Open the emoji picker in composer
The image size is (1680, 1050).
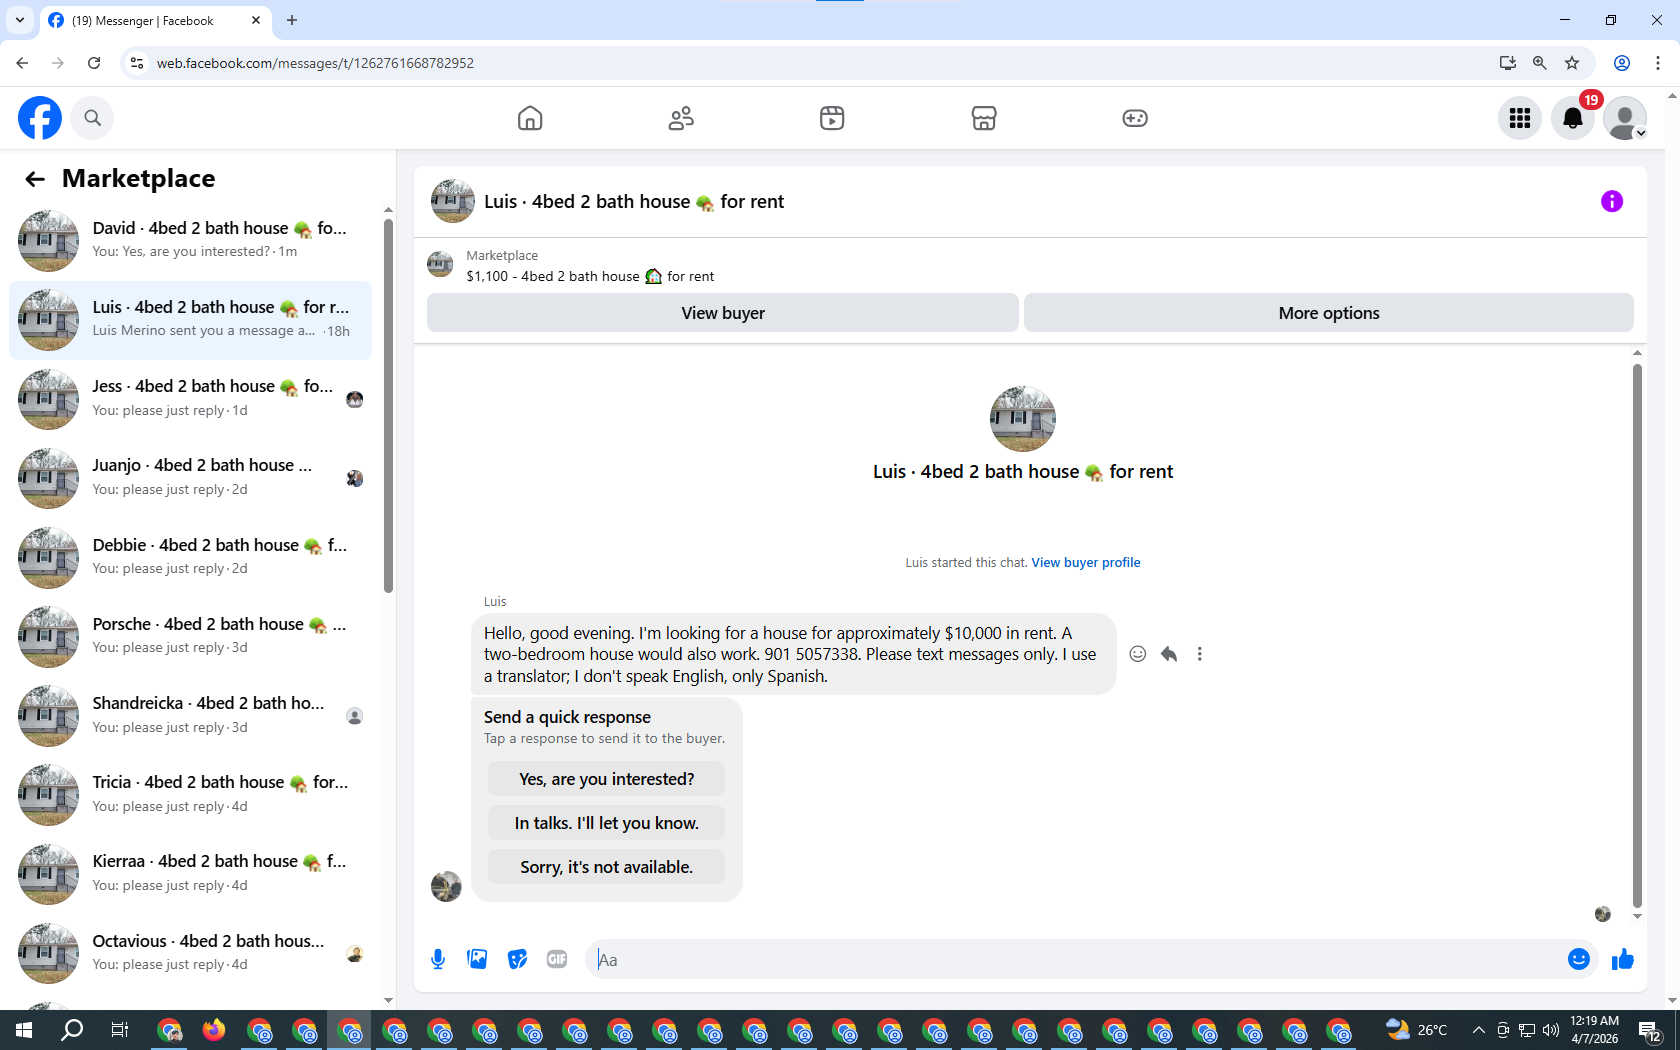coord(1579,960)
